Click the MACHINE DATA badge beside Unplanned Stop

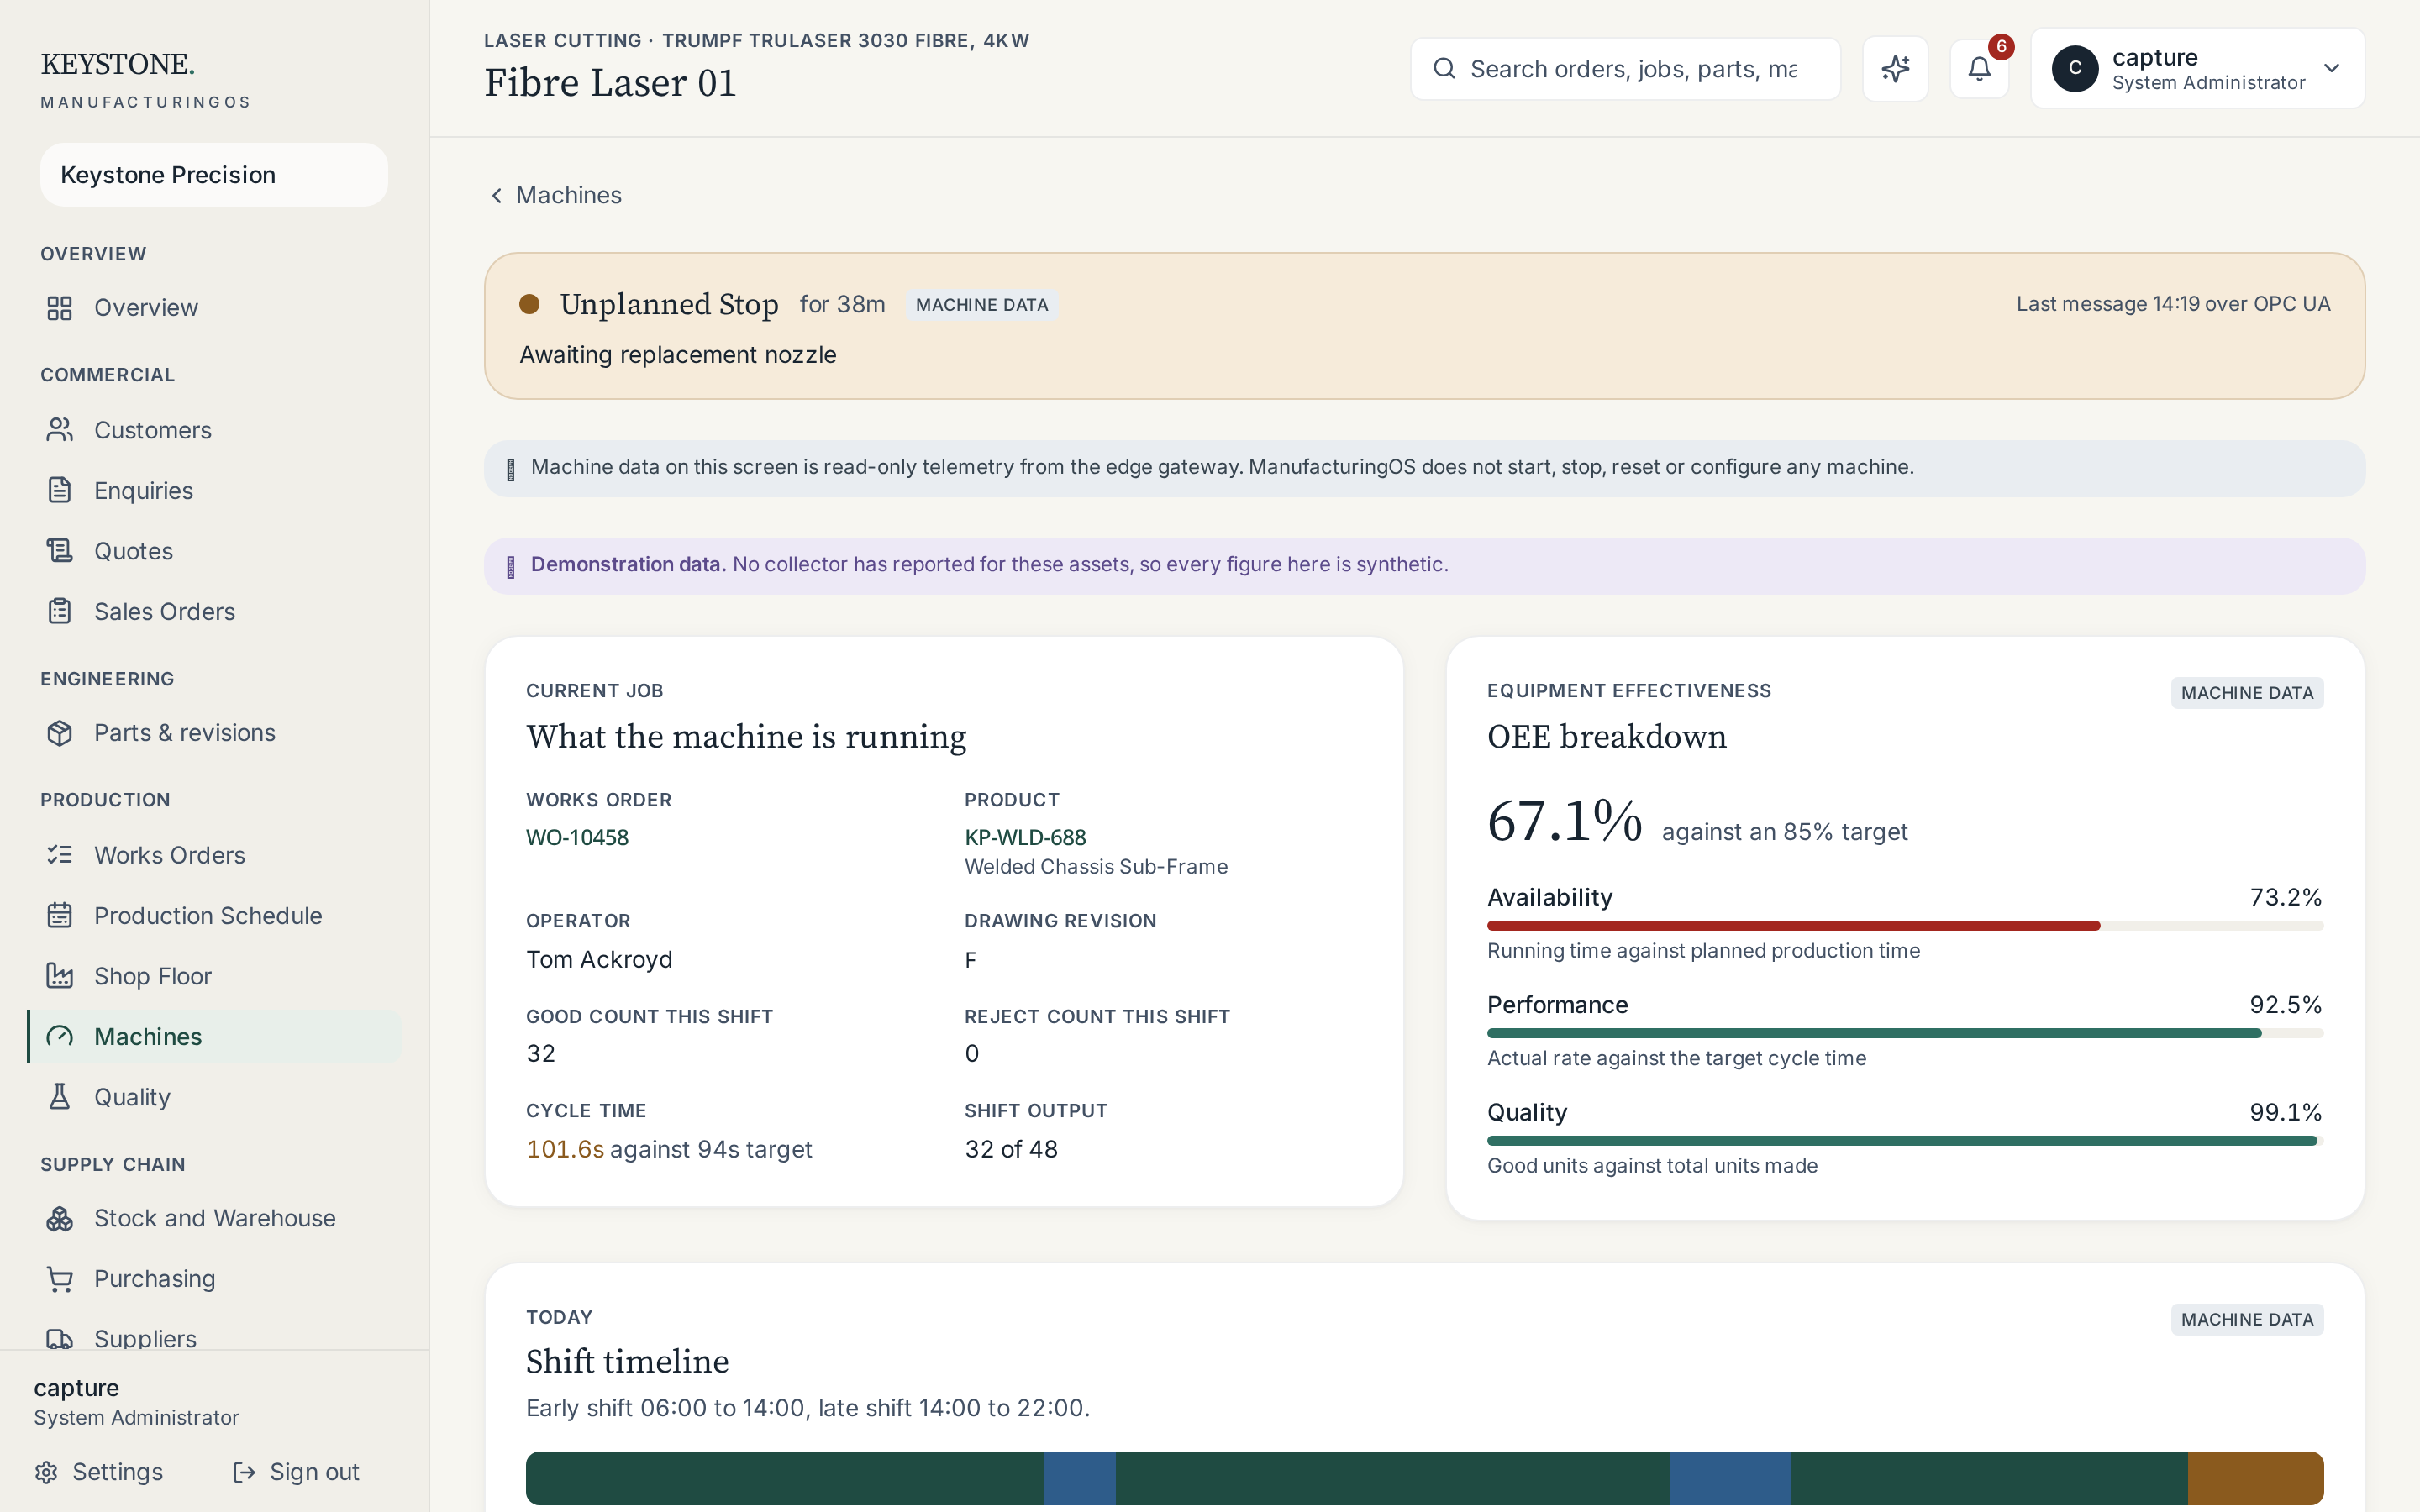[982, 305]
